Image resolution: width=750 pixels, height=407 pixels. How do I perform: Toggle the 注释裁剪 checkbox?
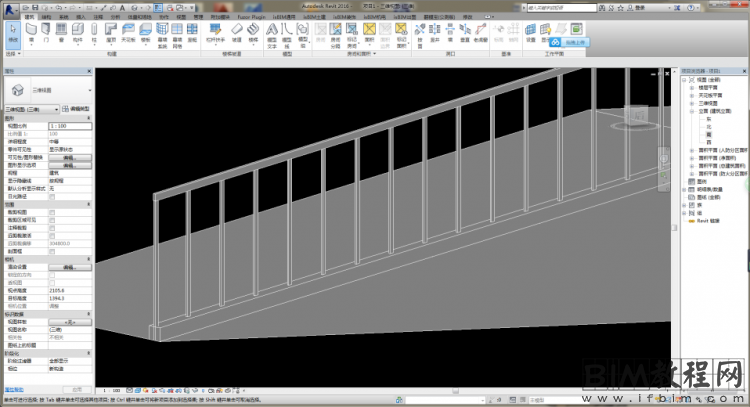(52, 228)
